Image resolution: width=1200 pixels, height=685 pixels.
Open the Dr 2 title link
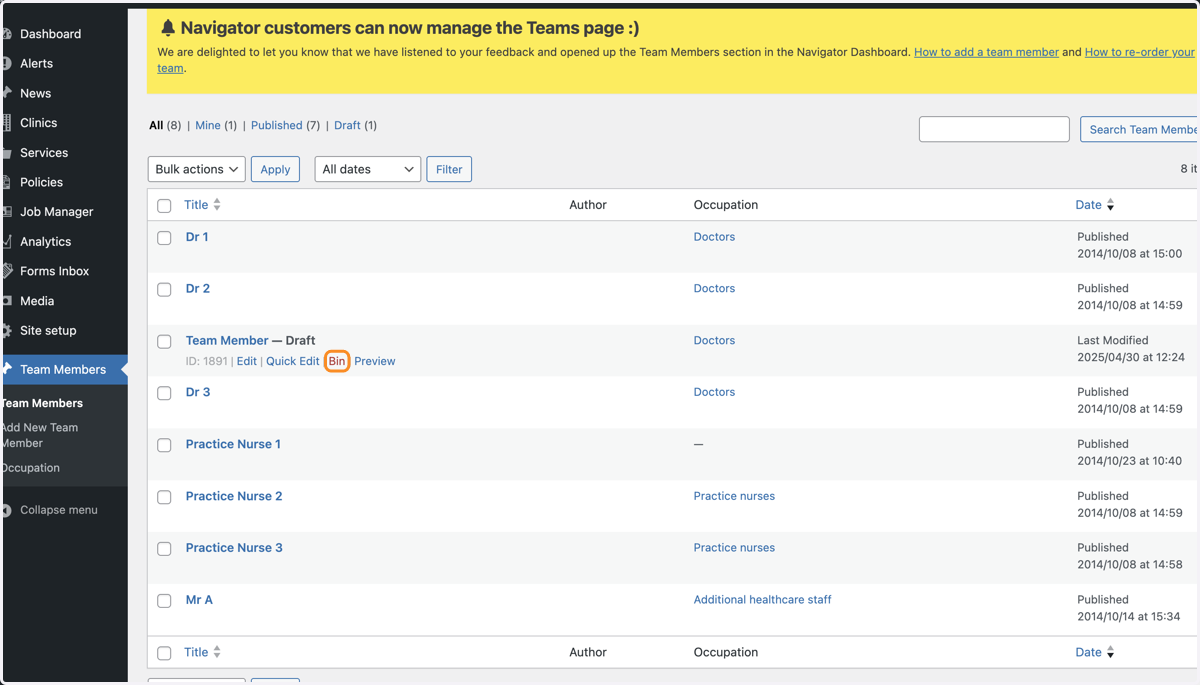pyautogui.click(x=198, y=288)
